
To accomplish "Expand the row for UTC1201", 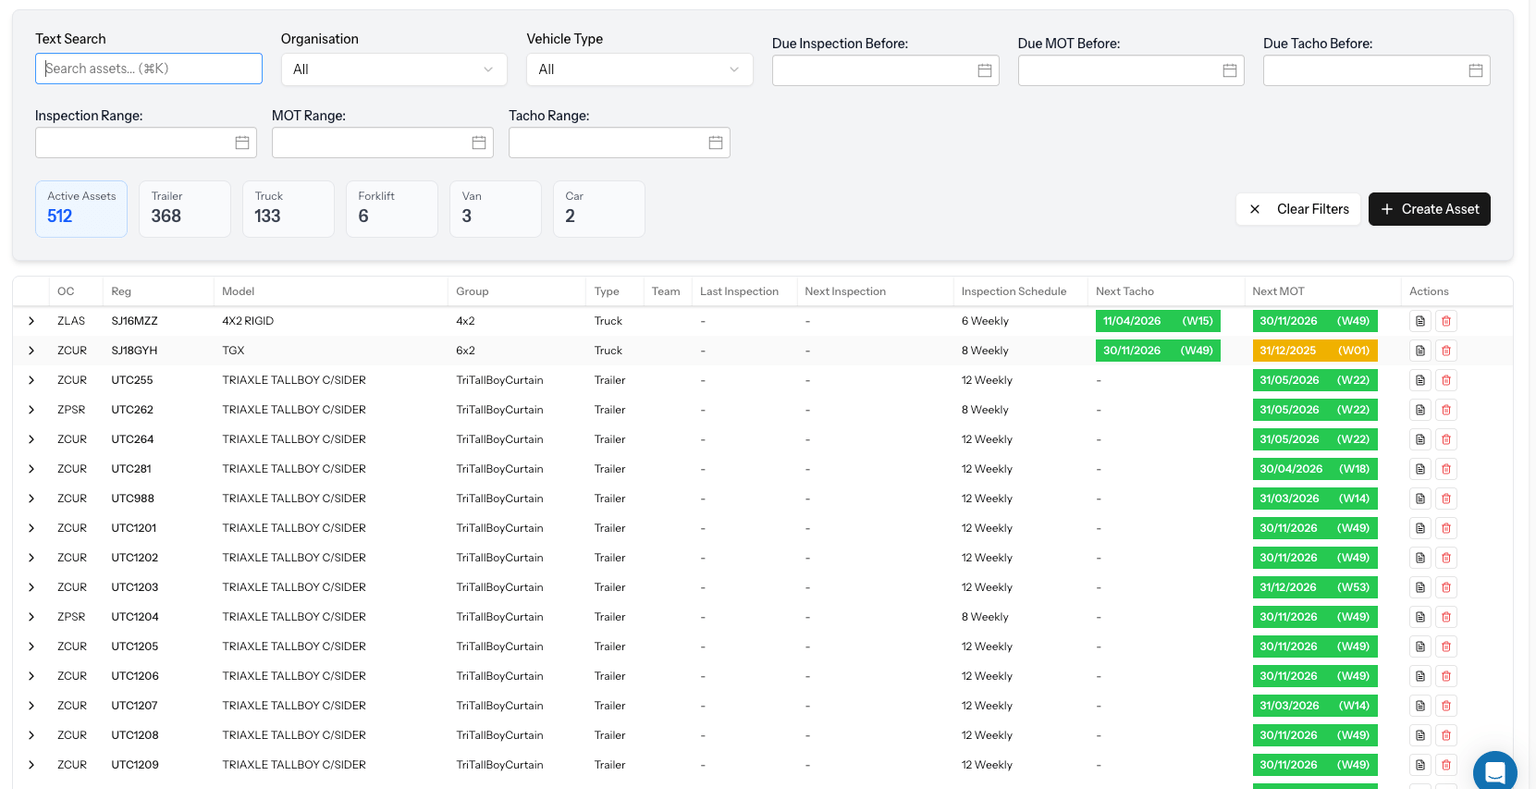I will pos(31,528).
